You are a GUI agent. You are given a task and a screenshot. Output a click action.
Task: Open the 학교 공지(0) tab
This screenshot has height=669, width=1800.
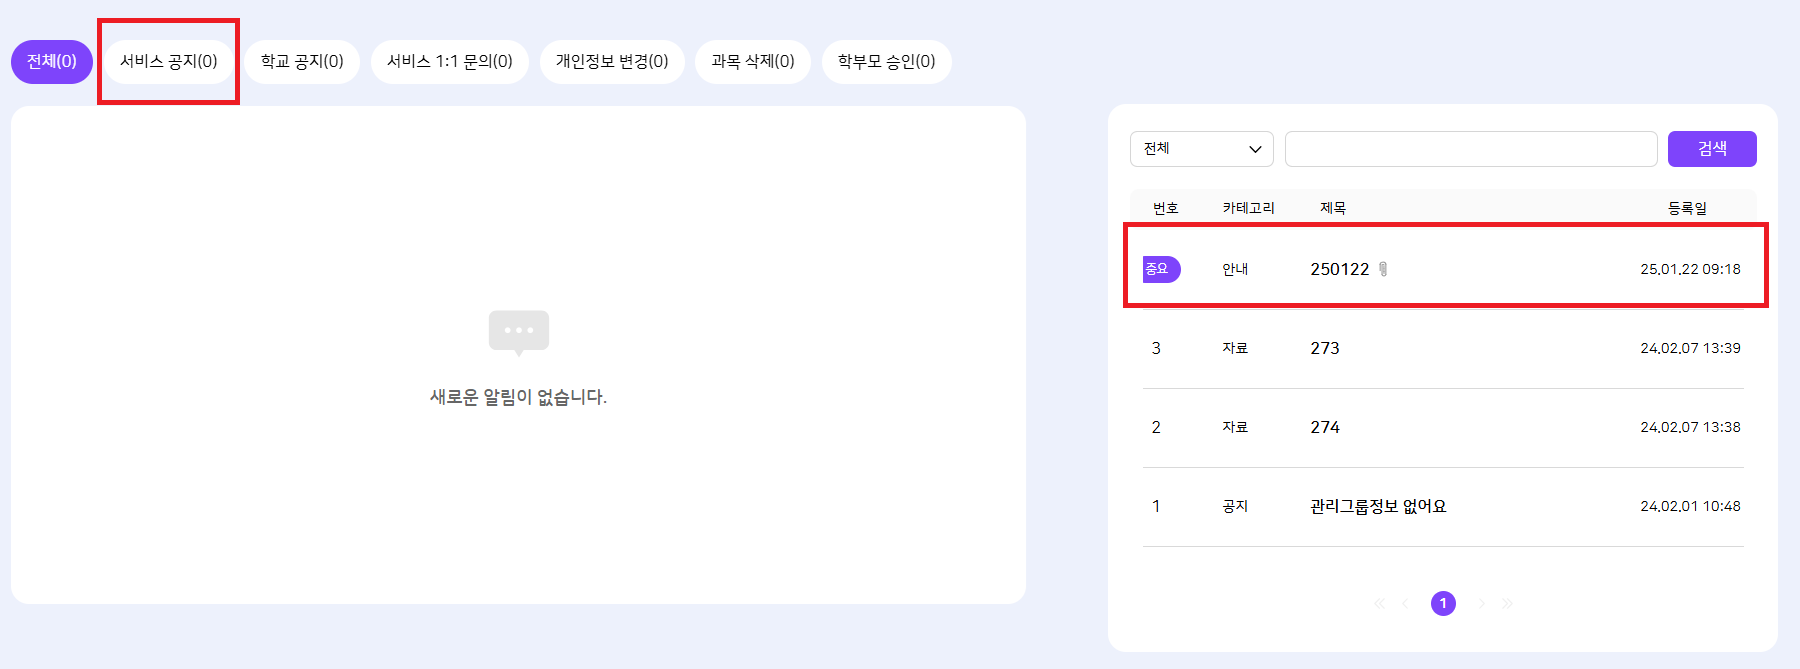302,62
